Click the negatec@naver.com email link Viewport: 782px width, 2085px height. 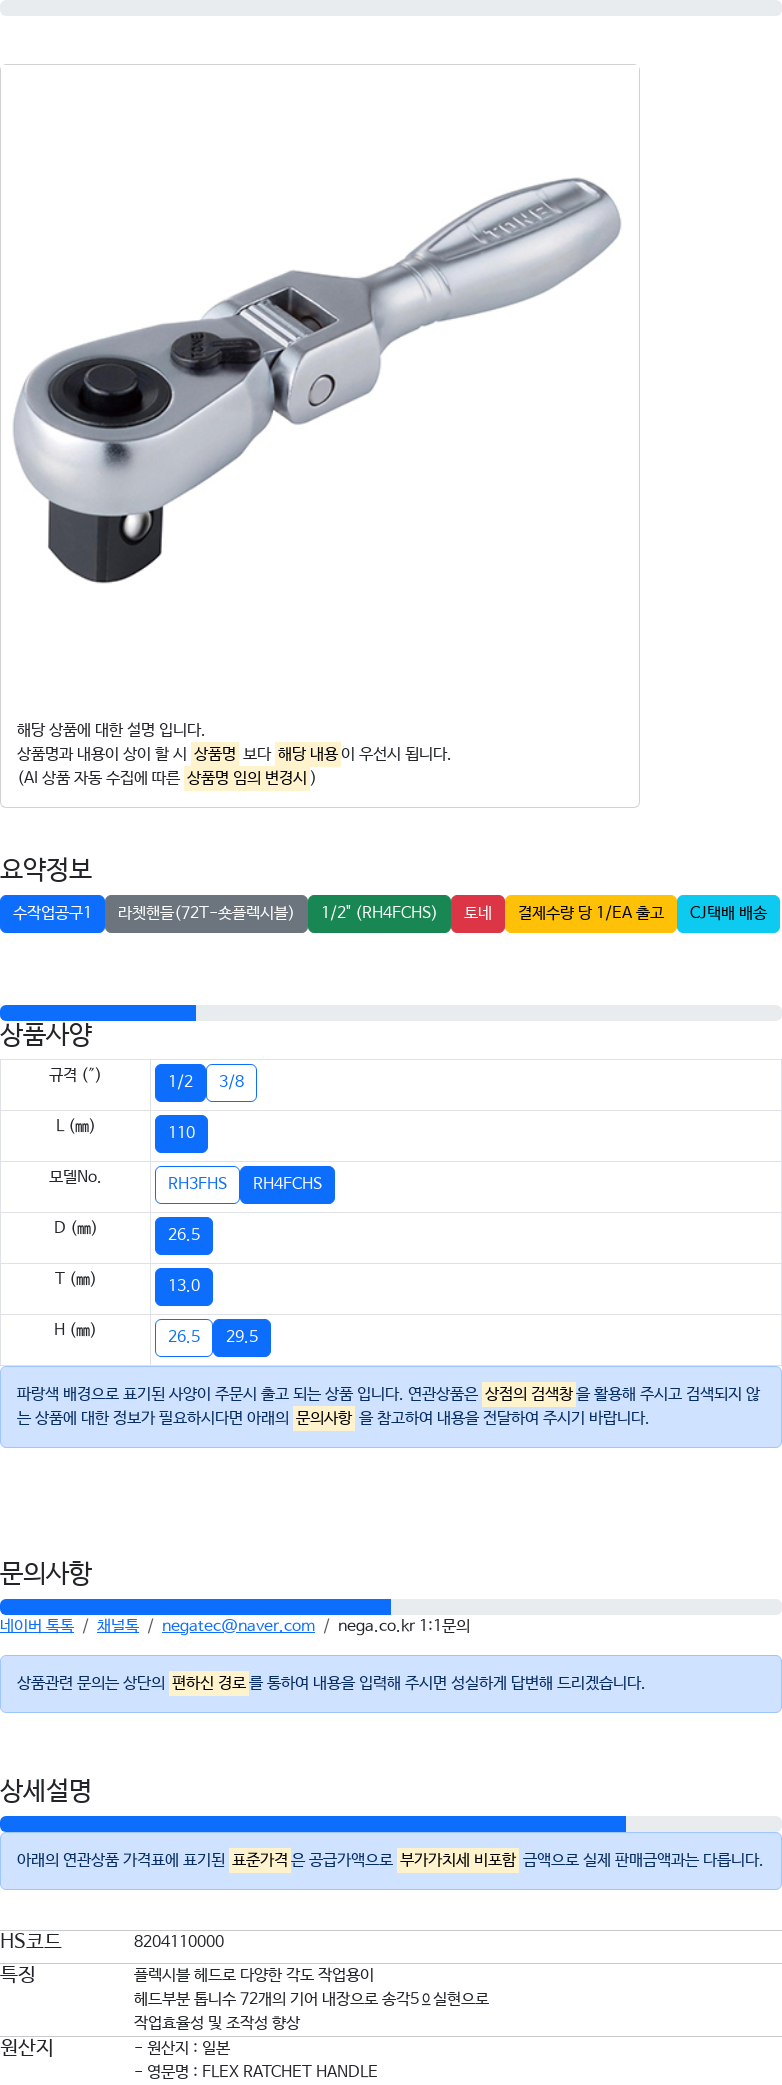238,1626
